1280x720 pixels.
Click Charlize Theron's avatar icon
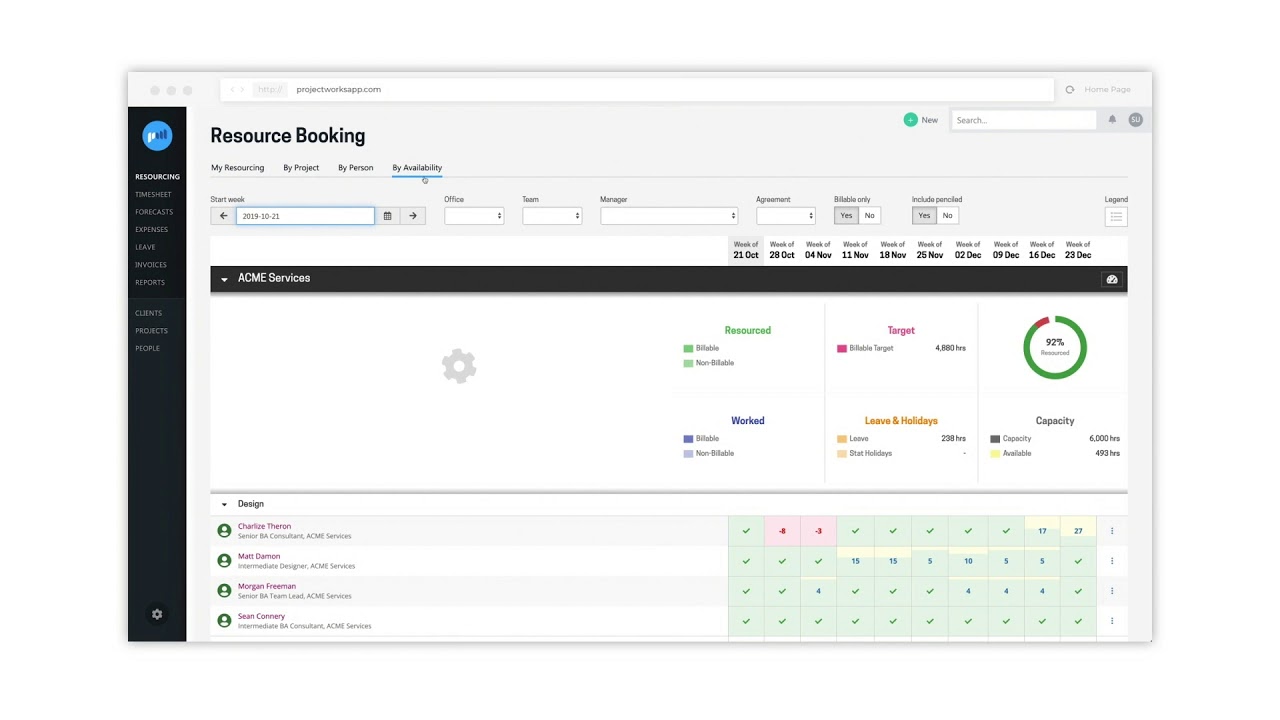click(x=224, y=531)
